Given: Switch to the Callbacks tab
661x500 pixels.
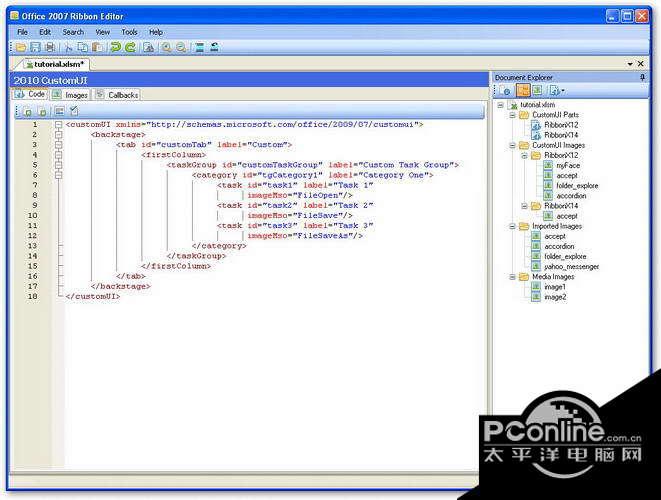Looking at the screenshot, I should pyautogui.click(x=117, y=95).
